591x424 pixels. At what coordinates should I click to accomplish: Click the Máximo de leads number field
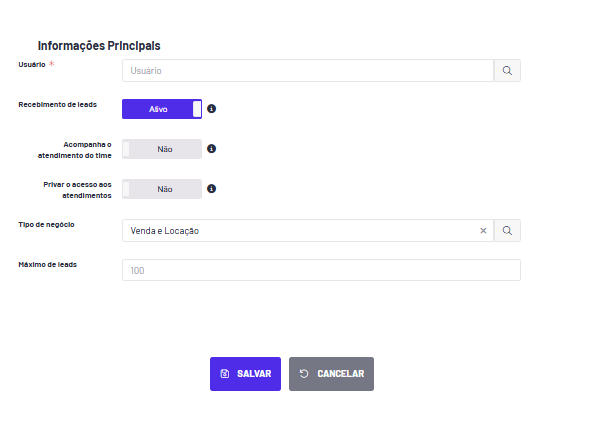(x=321, y=270)
